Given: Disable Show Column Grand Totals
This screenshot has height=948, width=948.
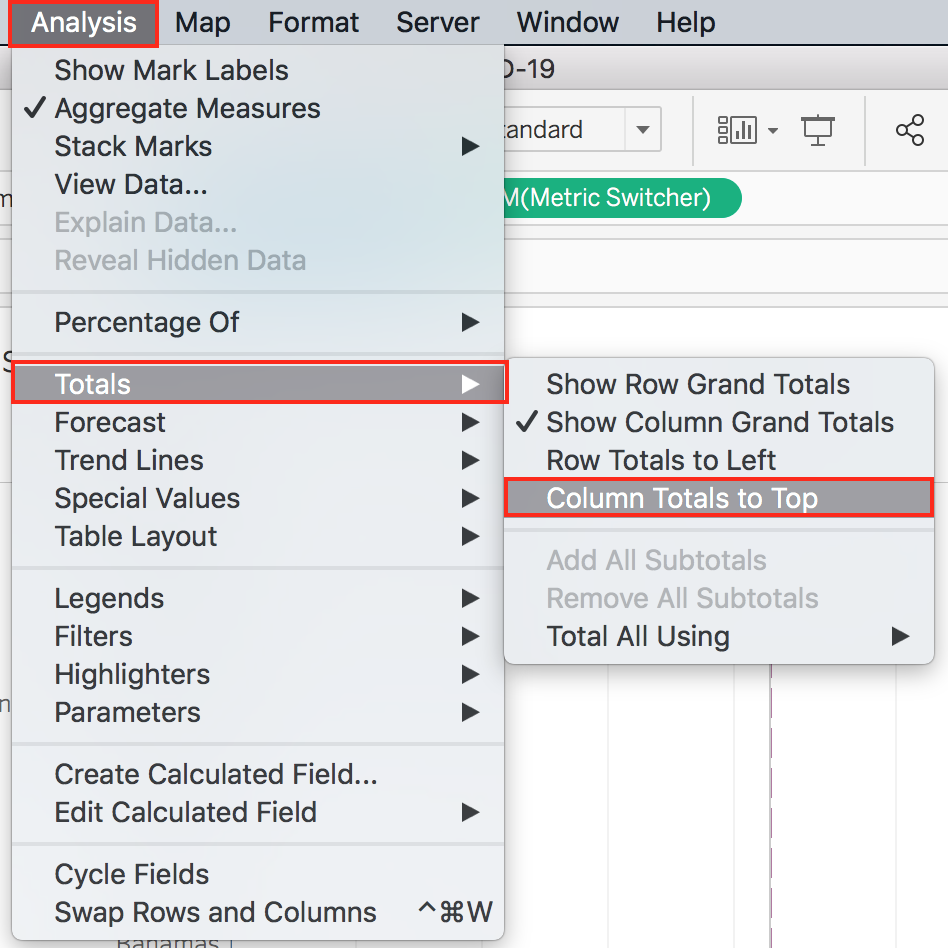Looking at the screenshot, I should pyautogui.click(x=720, y=422).
